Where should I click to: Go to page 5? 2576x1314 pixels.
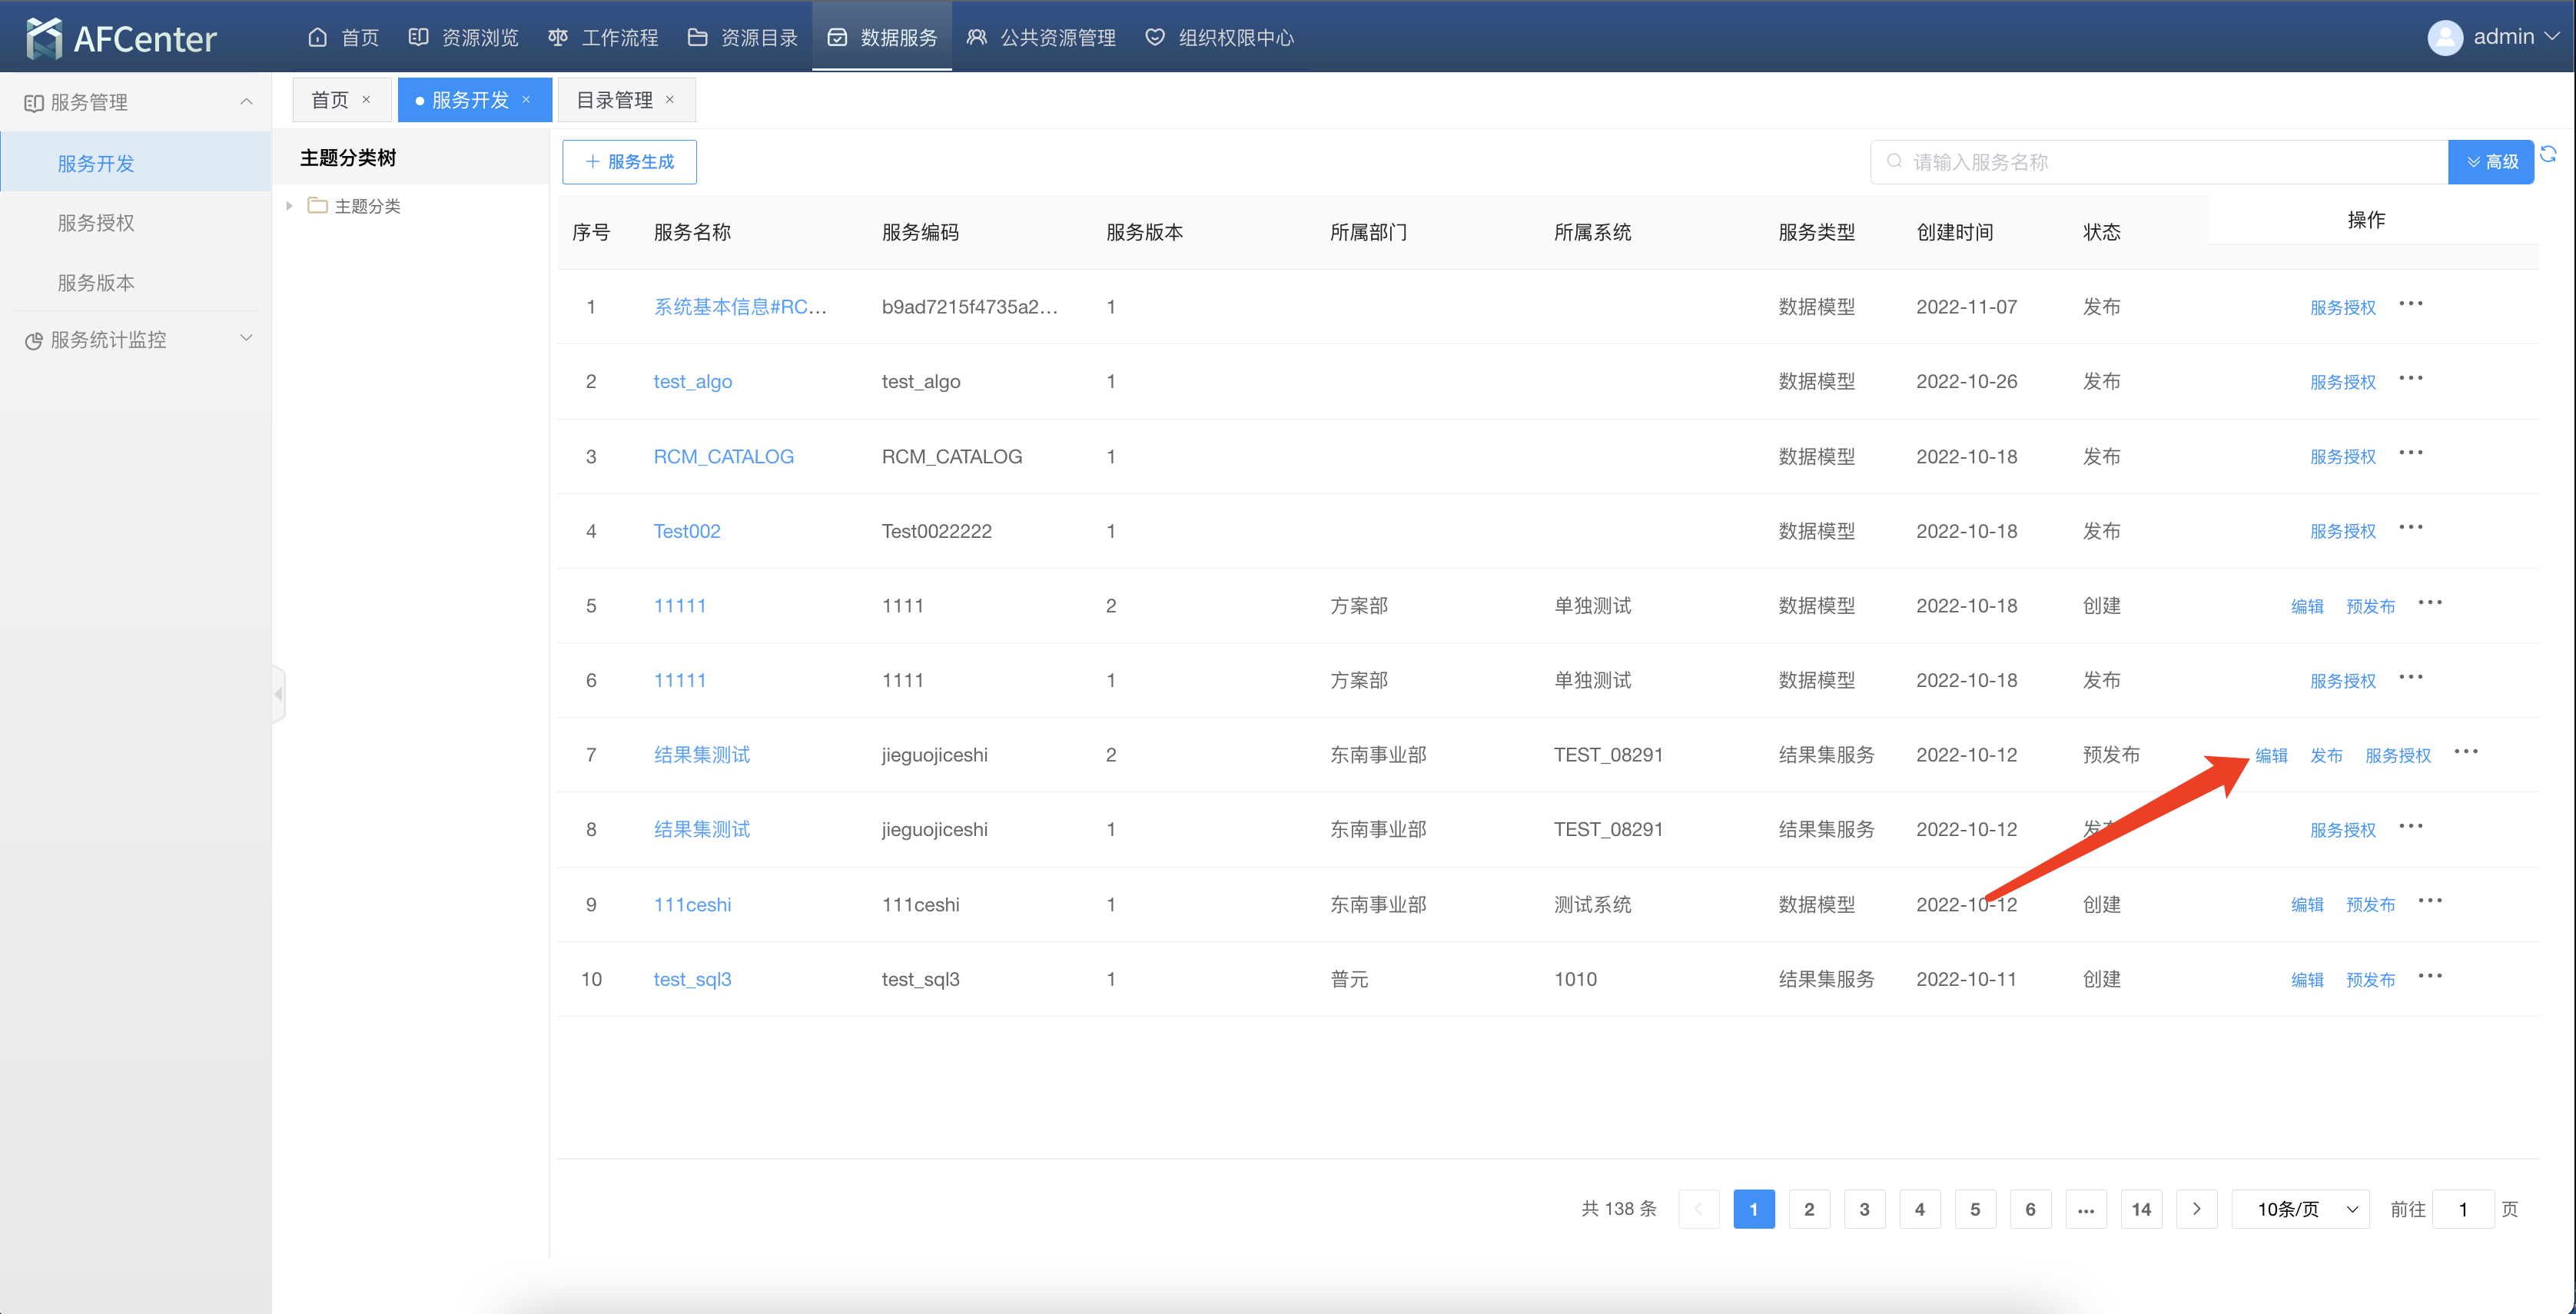tap(1974, 1208)
